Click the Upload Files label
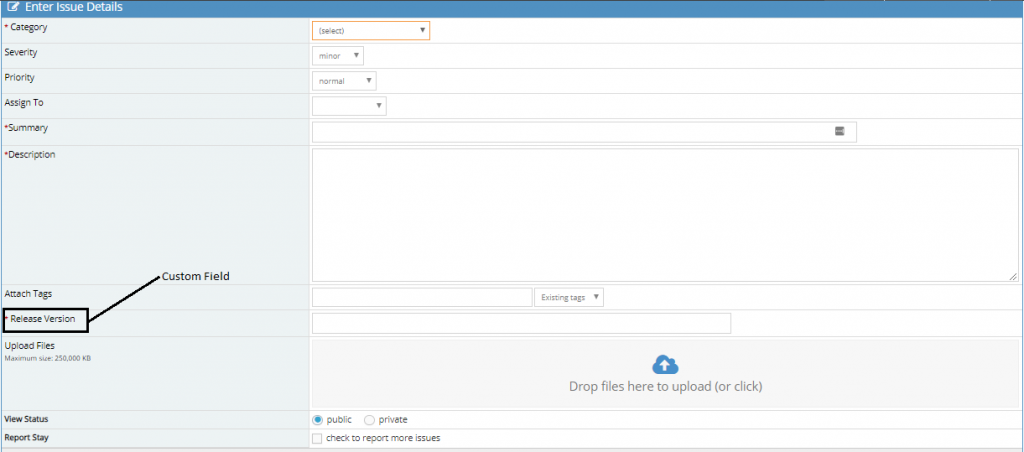Screen dimensions: 1024x452 (30, 346)
